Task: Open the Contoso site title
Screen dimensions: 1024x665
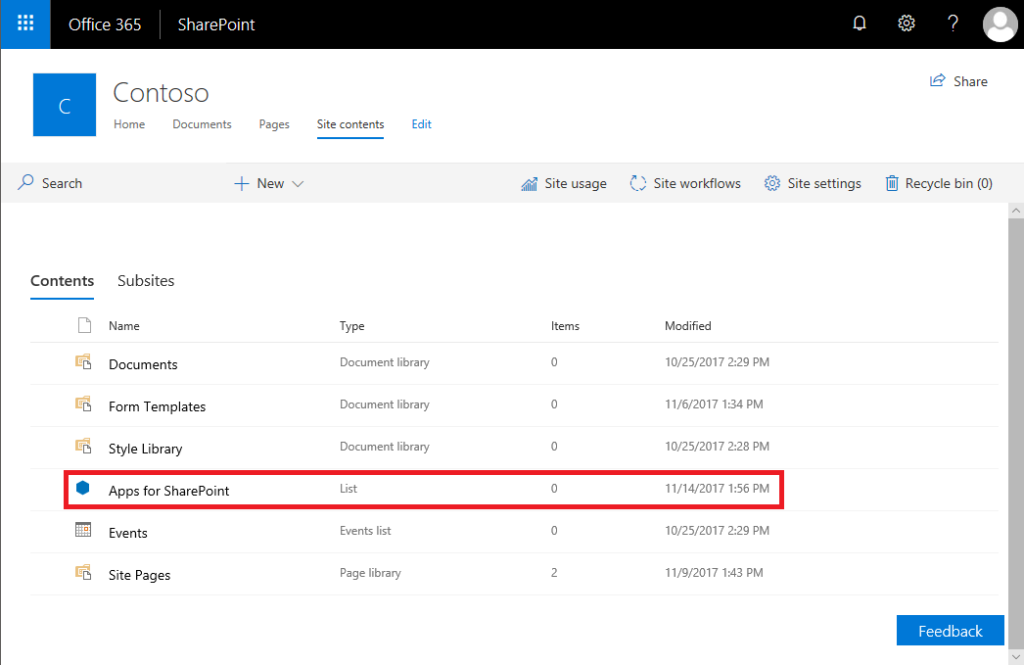Action: tap(161, 93)
